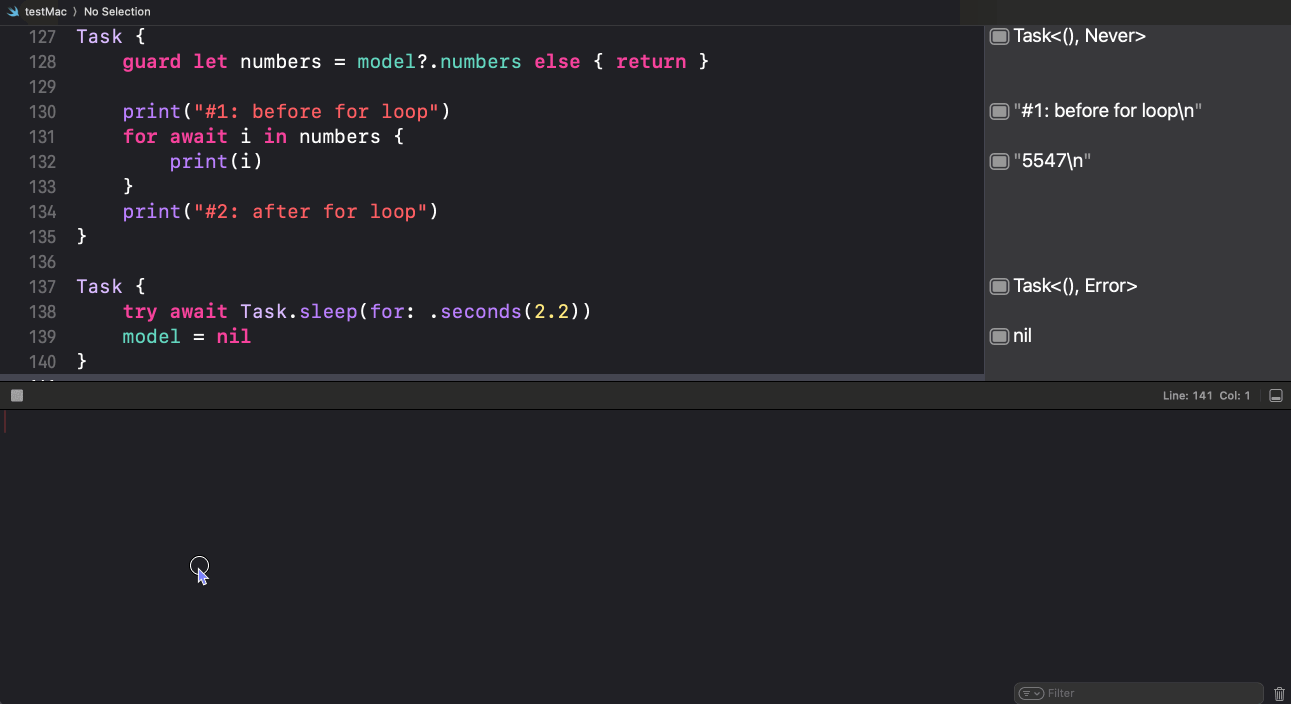
Task: Open the testMac breadcrumb item
Action: coord(45,12)
